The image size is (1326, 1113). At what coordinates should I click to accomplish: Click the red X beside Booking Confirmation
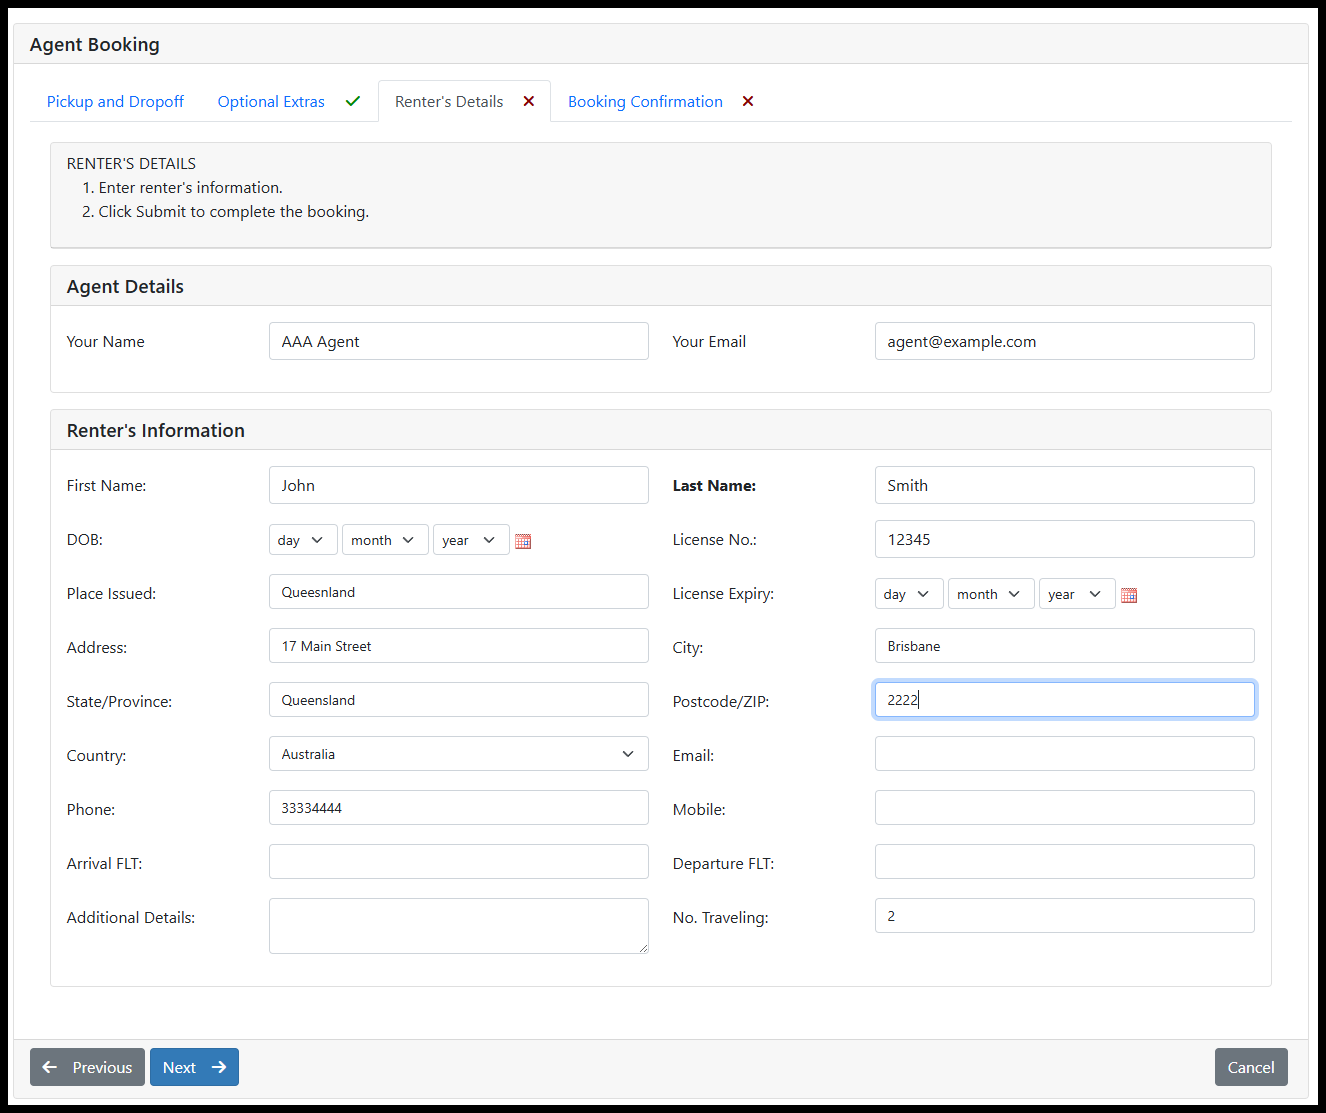[748, 101]
